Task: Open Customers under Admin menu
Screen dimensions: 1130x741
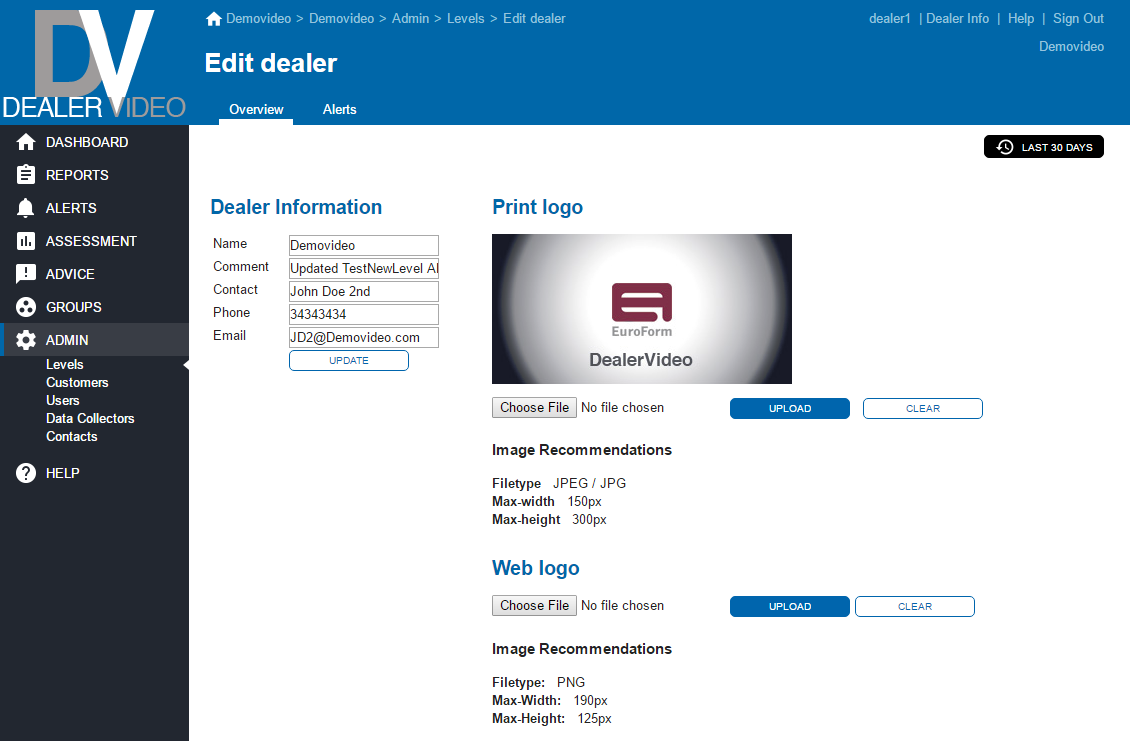Action: 77,382
